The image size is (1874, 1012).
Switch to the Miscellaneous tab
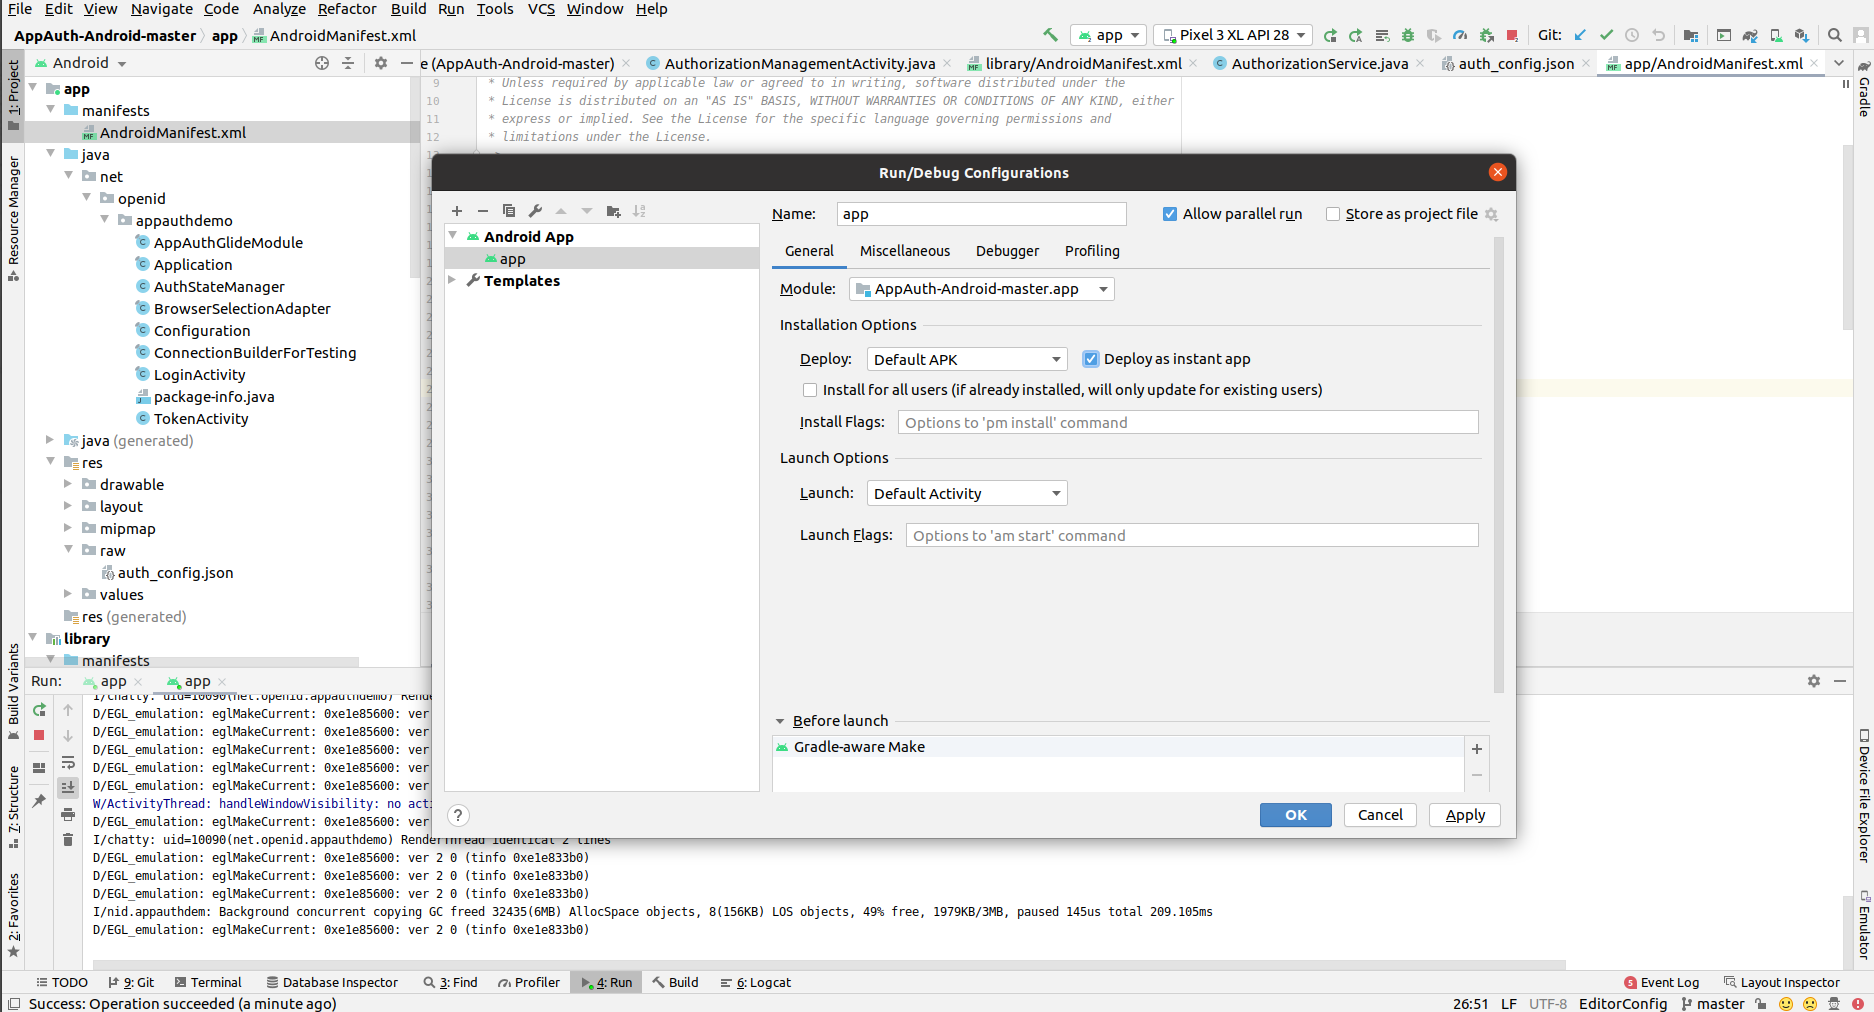(904, 251)
